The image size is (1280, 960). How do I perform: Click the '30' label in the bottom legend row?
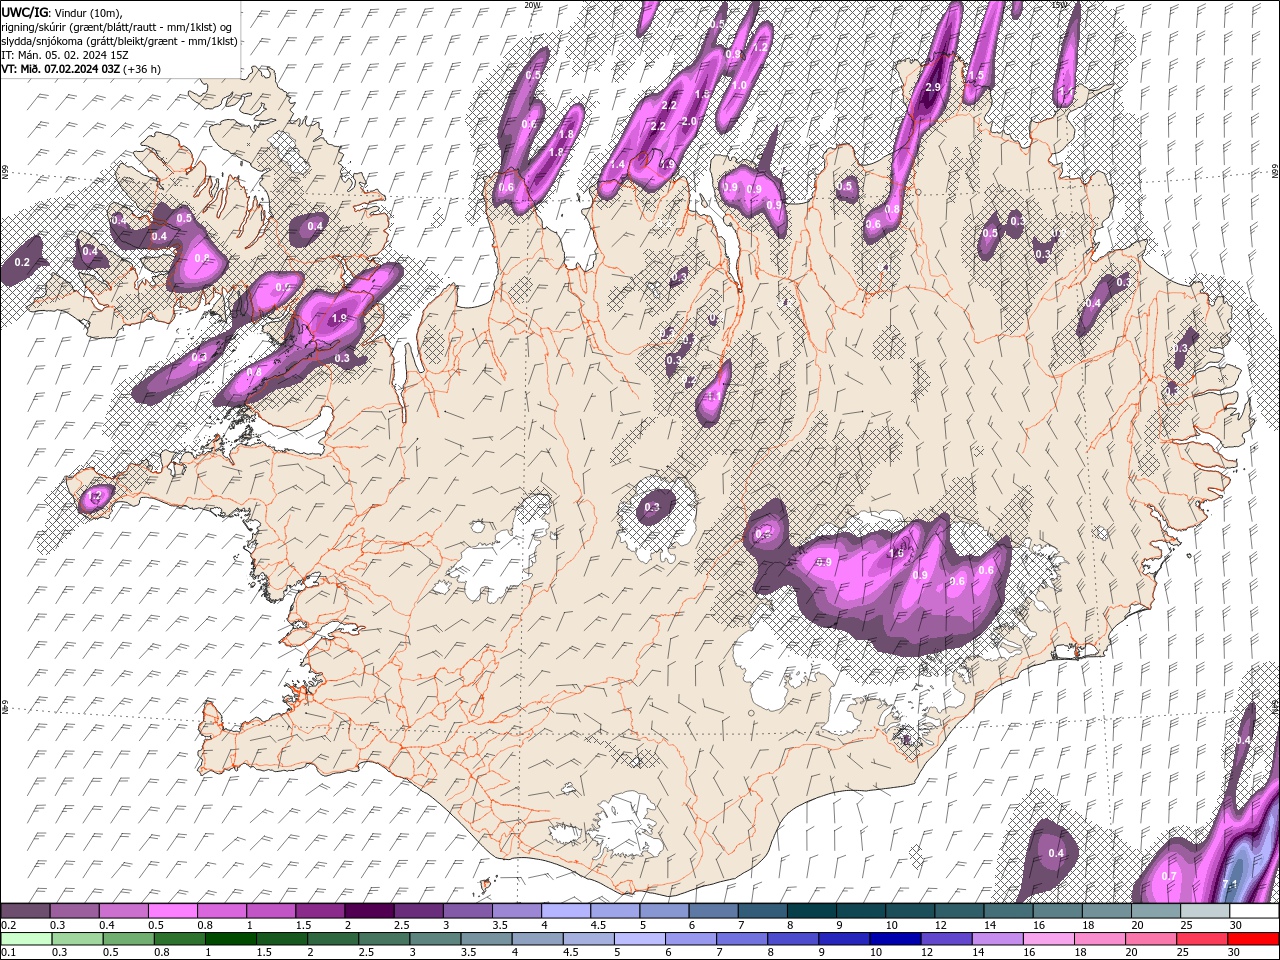coord(1233,952)
